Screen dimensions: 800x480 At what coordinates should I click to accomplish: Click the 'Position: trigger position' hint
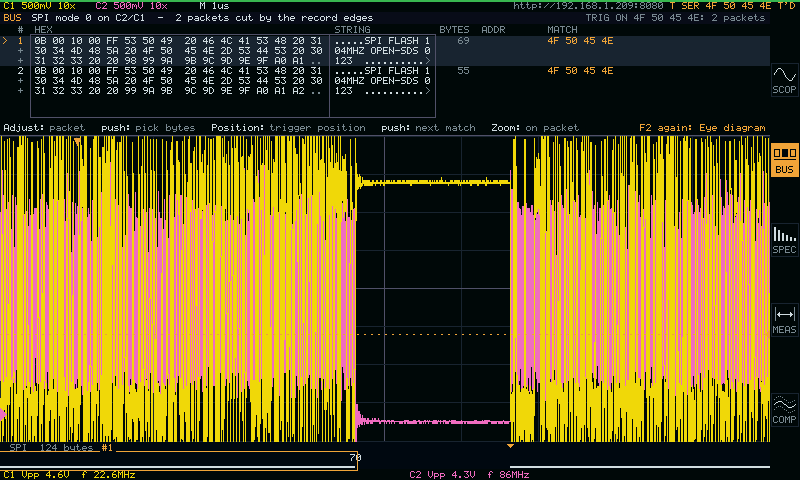288,128
